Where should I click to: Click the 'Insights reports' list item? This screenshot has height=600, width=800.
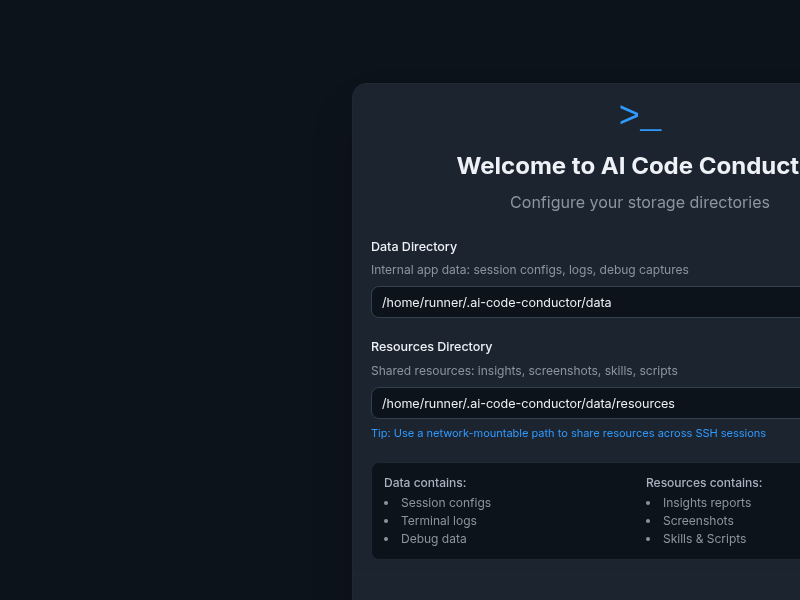click(x=707, y=503)
